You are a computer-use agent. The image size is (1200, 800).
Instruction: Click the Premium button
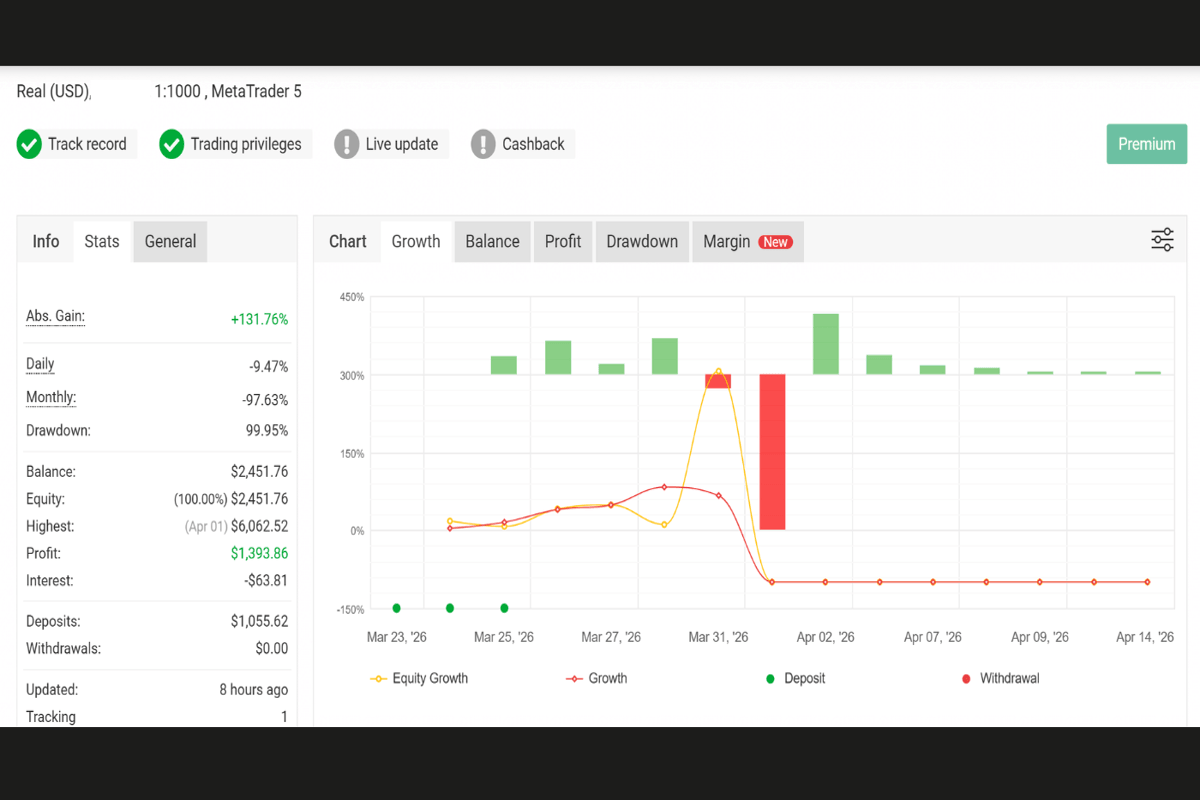1147,144
